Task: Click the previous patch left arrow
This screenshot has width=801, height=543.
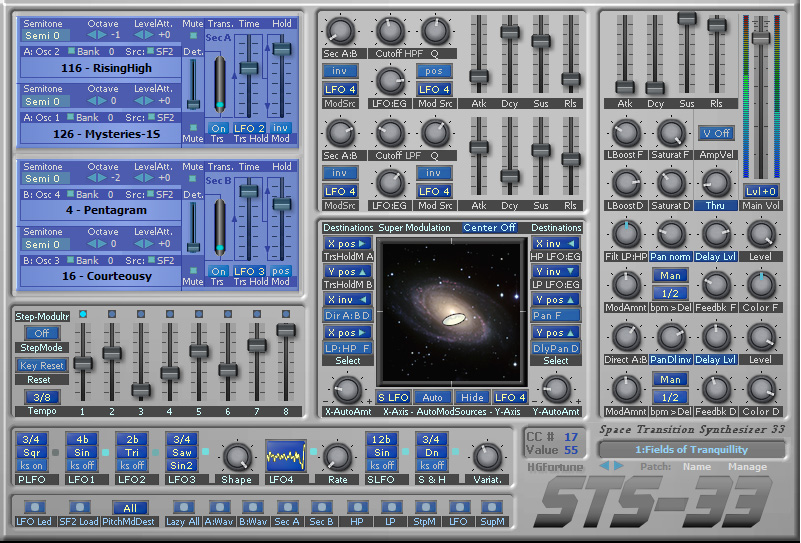Action: [604, 466]
